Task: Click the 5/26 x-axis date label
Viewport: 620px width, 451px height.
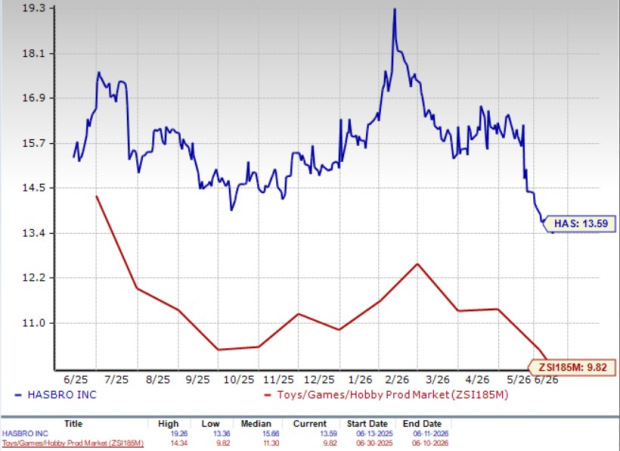Action: click(x=519, y=380)
